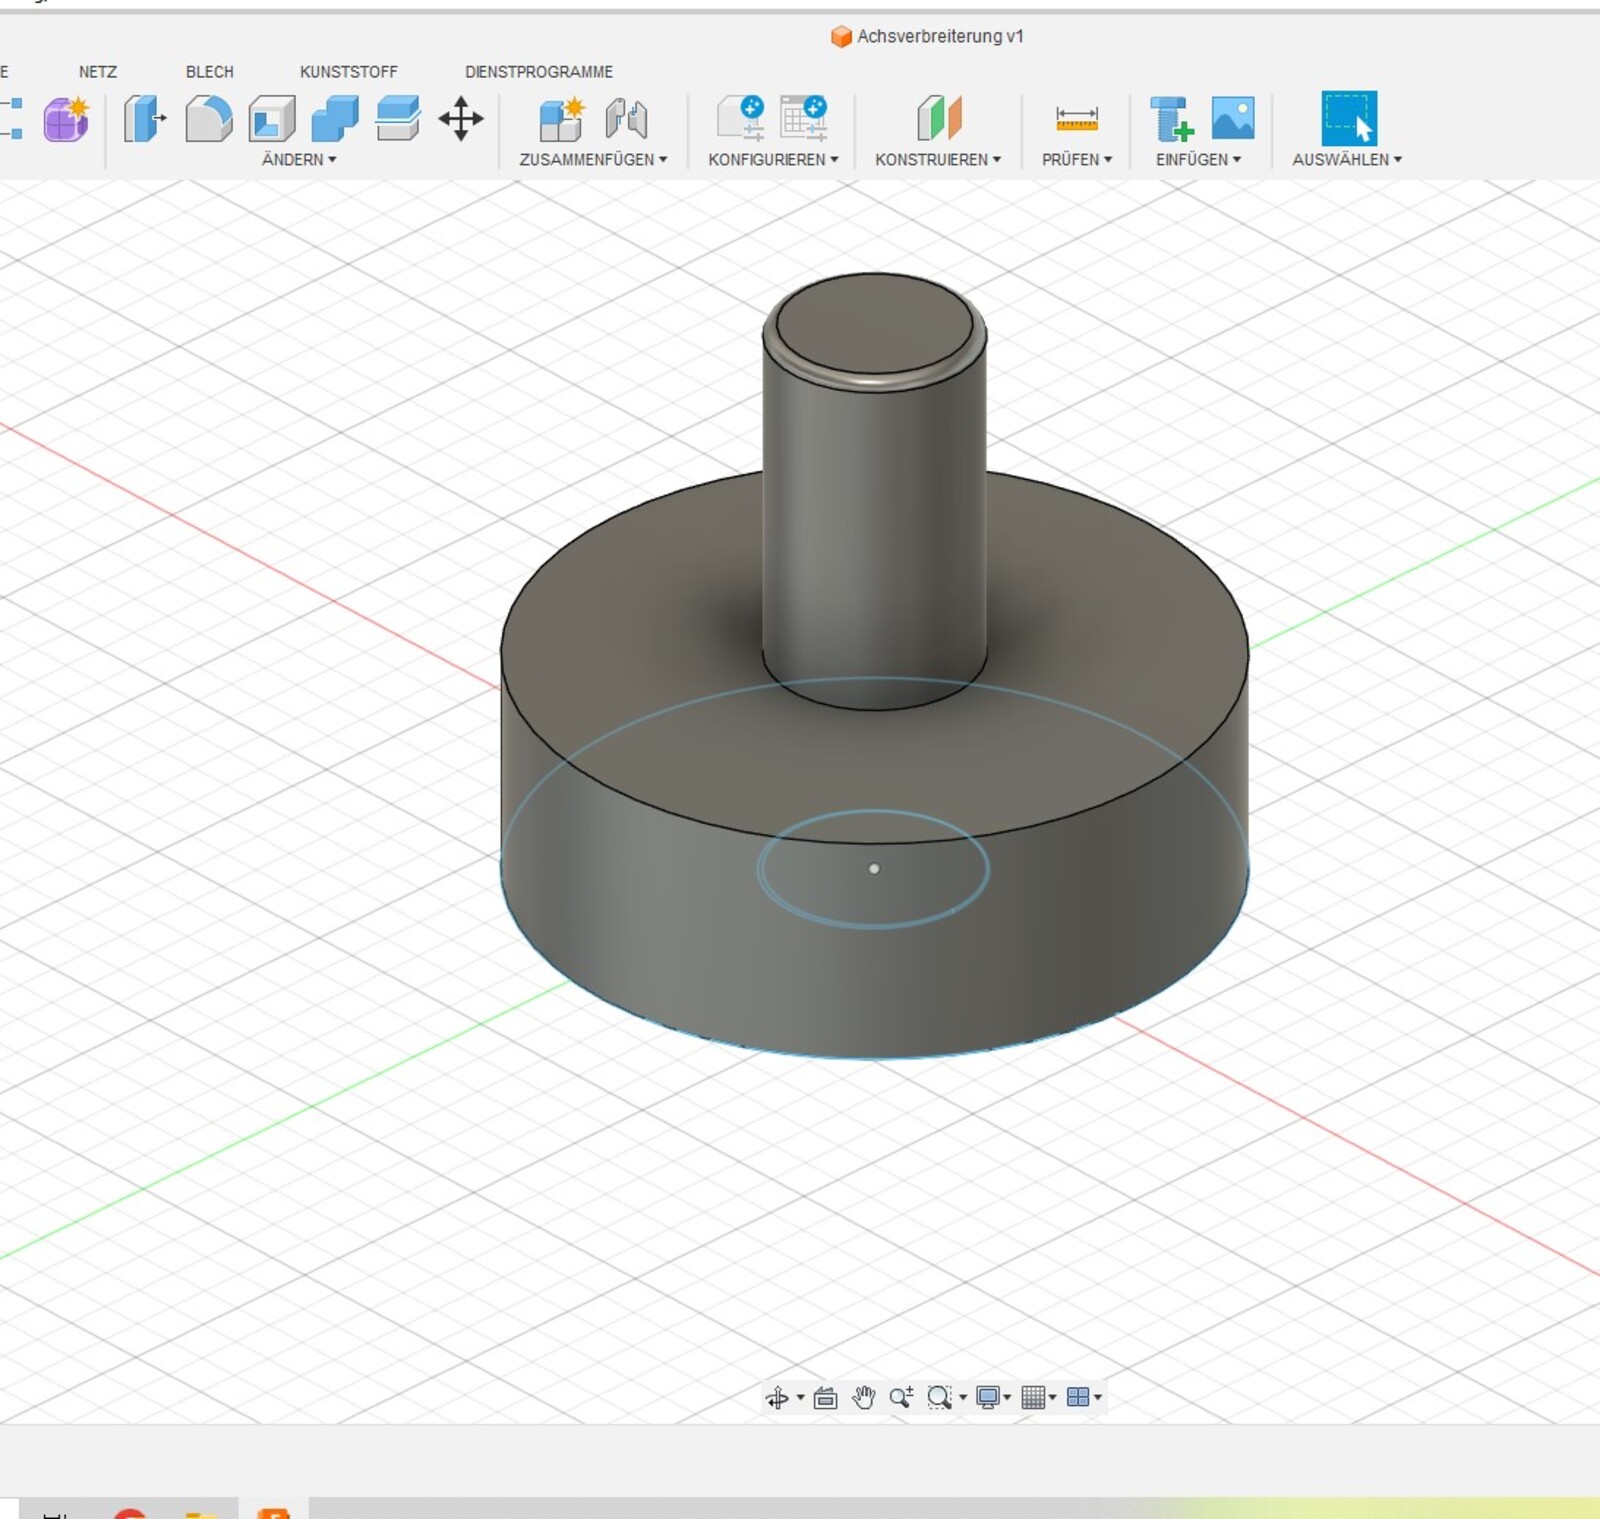Select the Shell tool icon
This screenshot has width=1600, height=1519.
tap(272, 119)
